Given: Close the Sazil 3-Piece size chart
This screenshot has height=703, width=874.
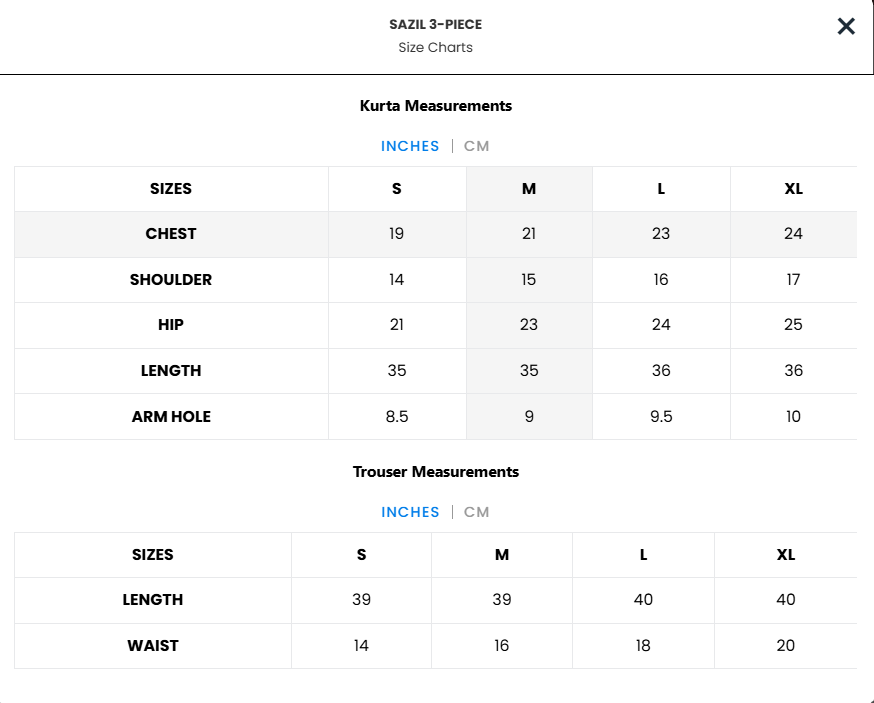Looking at the screenshot, I should pyautogui.click(x=846, y=26).
